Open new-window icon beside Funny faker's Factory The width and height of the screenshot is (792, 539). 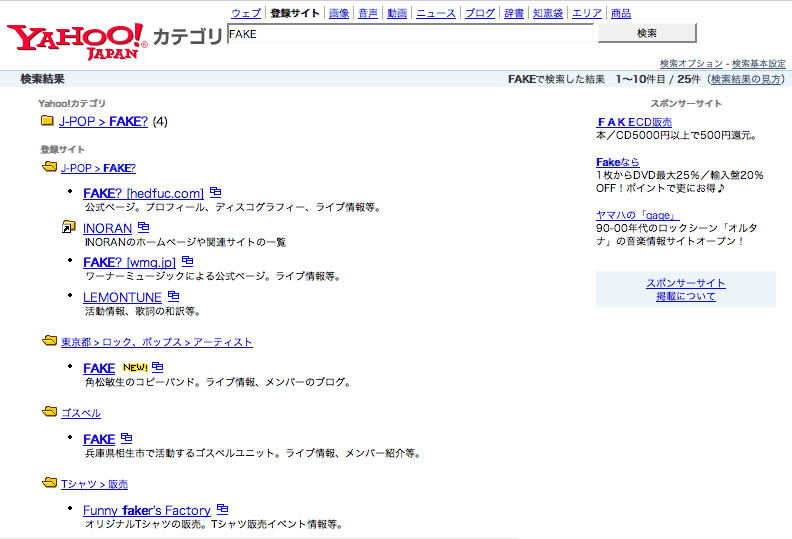coord(222,509)
